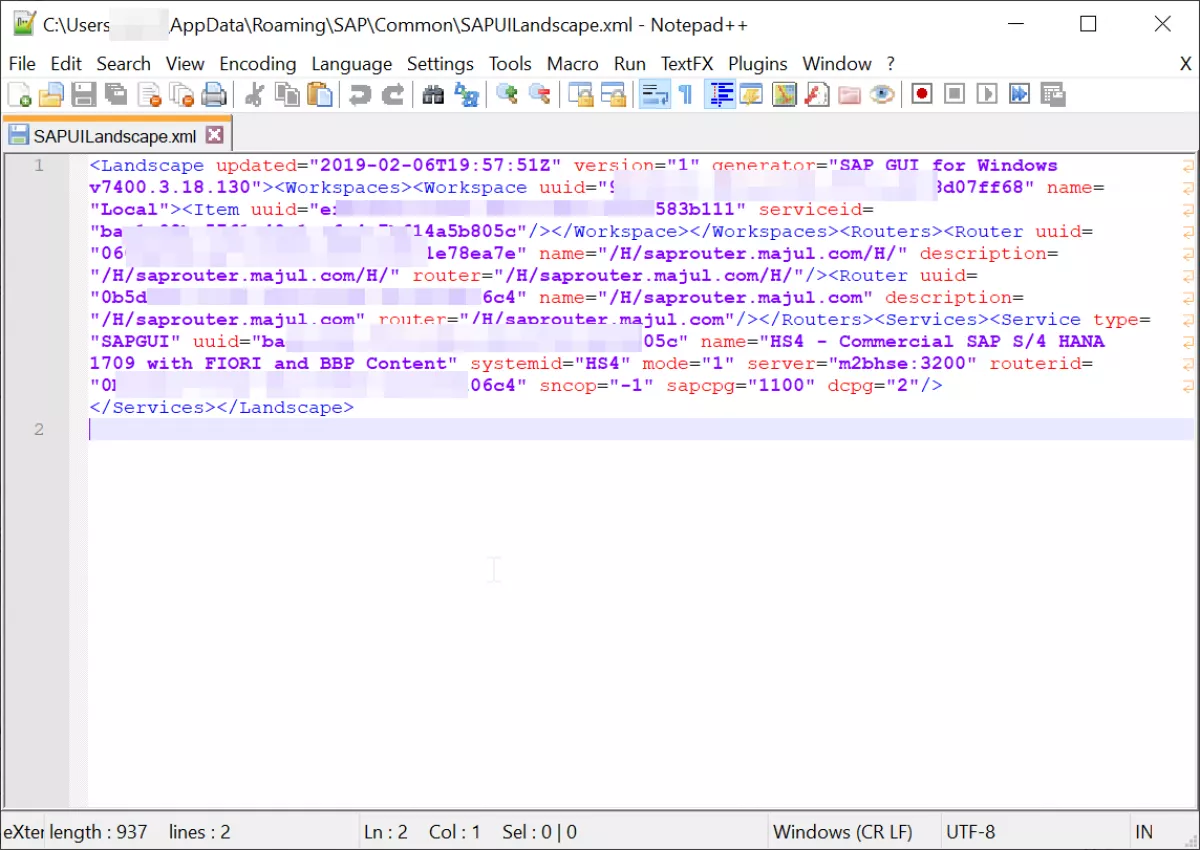Open the Folder as Workspace icon
Screen dimensions: 1200x850
pos(849,95)
